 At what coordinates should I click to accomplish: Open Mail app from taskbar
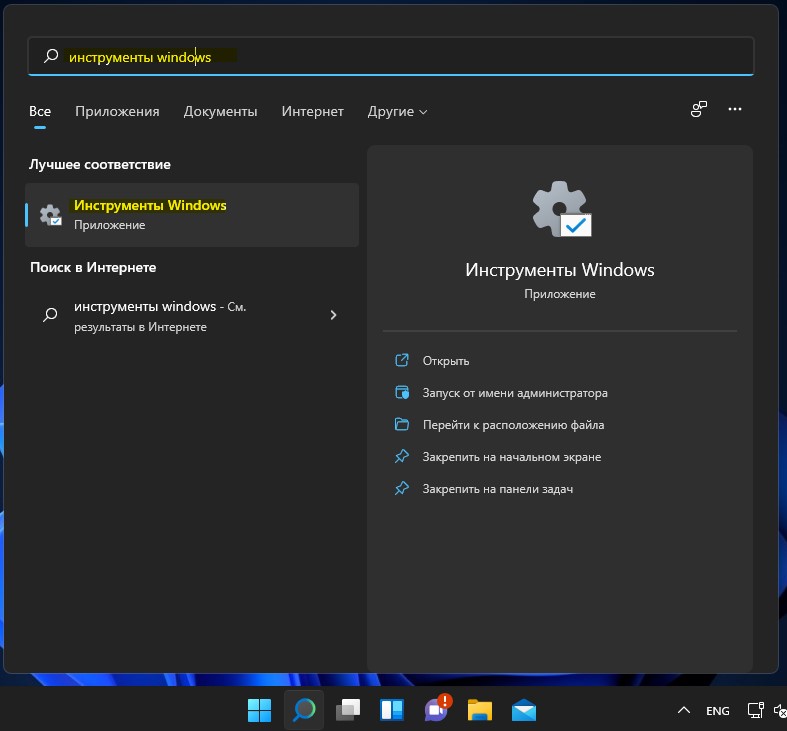pyautogui.click(x=524, y=710)
